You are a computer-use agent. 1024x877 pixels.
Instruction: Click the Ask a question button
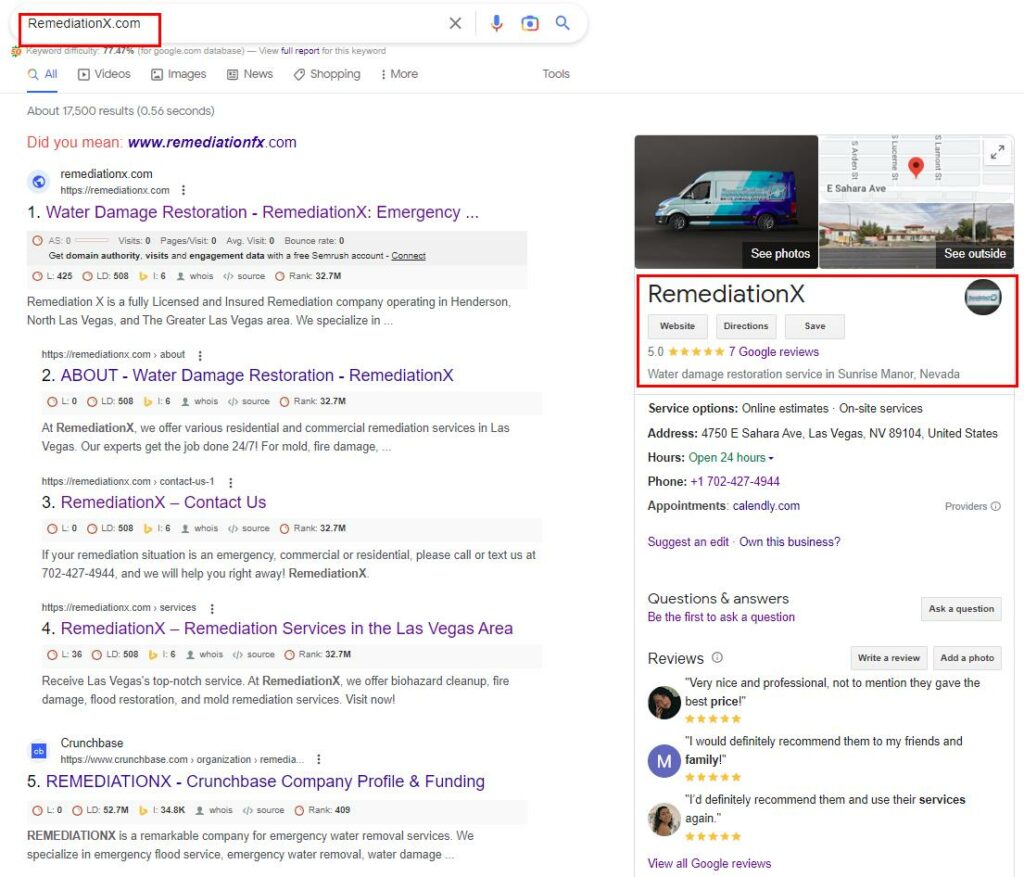pyautogui.click(x=961, y=609)
